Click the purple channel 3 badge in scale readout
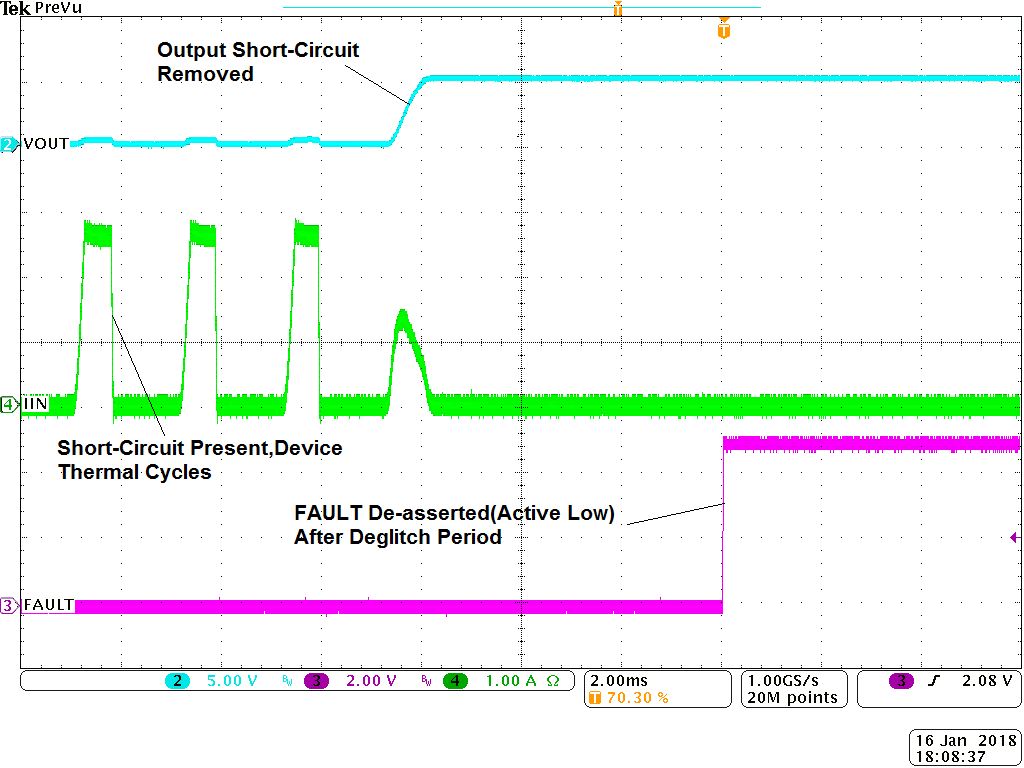This screenshot has width=1024, height=768. (317, 681)
